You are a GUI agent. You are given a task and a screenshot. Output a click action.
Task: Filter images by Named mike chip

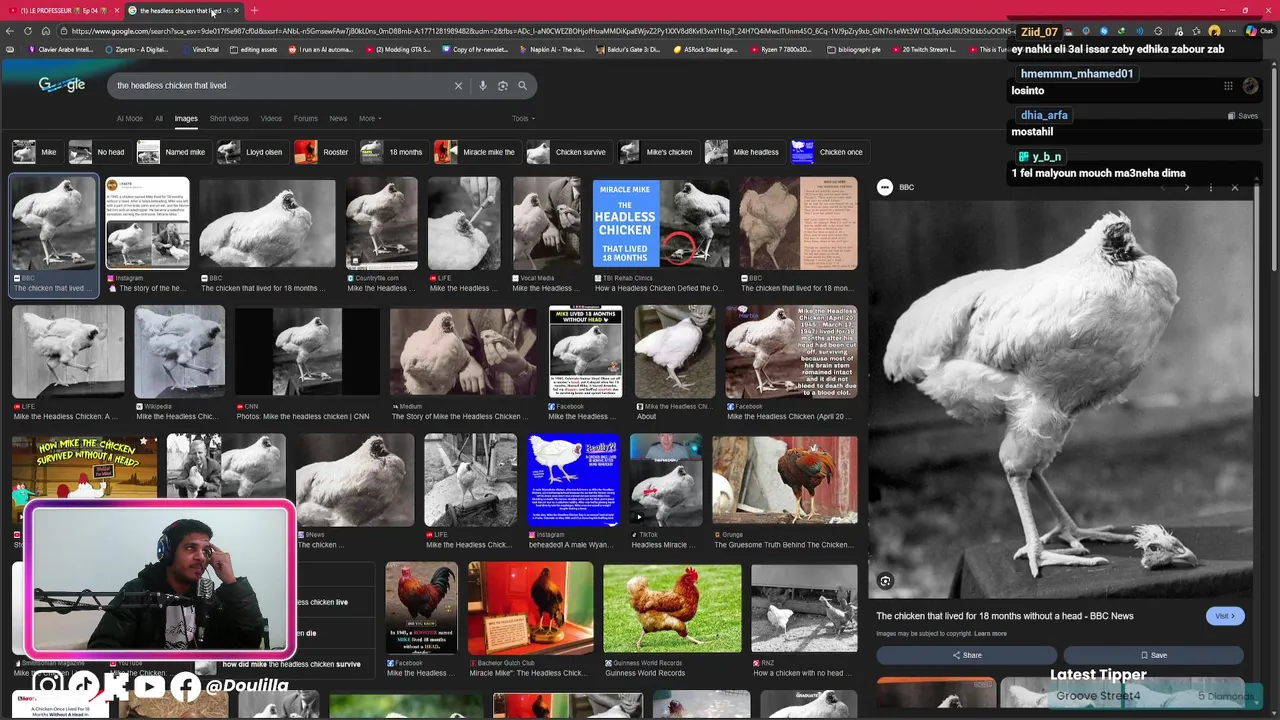click(173, 152)
